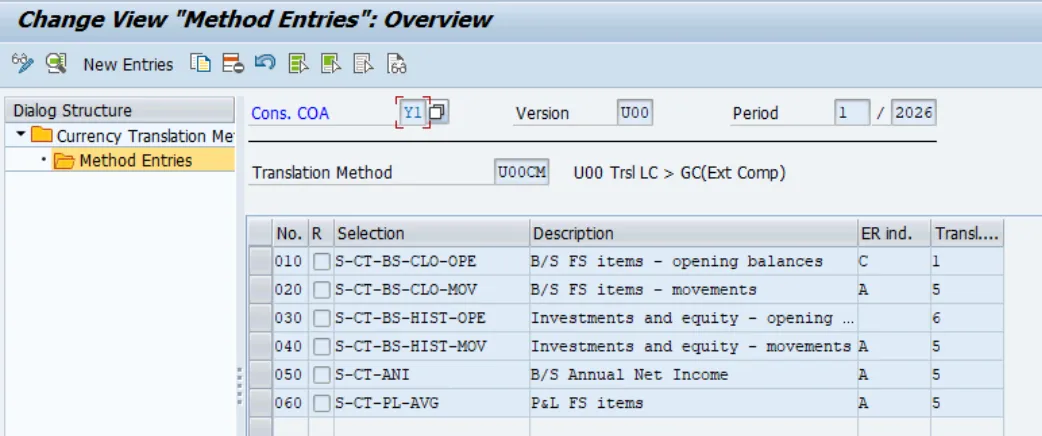Click the Undo Change arrow icon
This screenshot has width=1042, height=436.
pos(265,64)
